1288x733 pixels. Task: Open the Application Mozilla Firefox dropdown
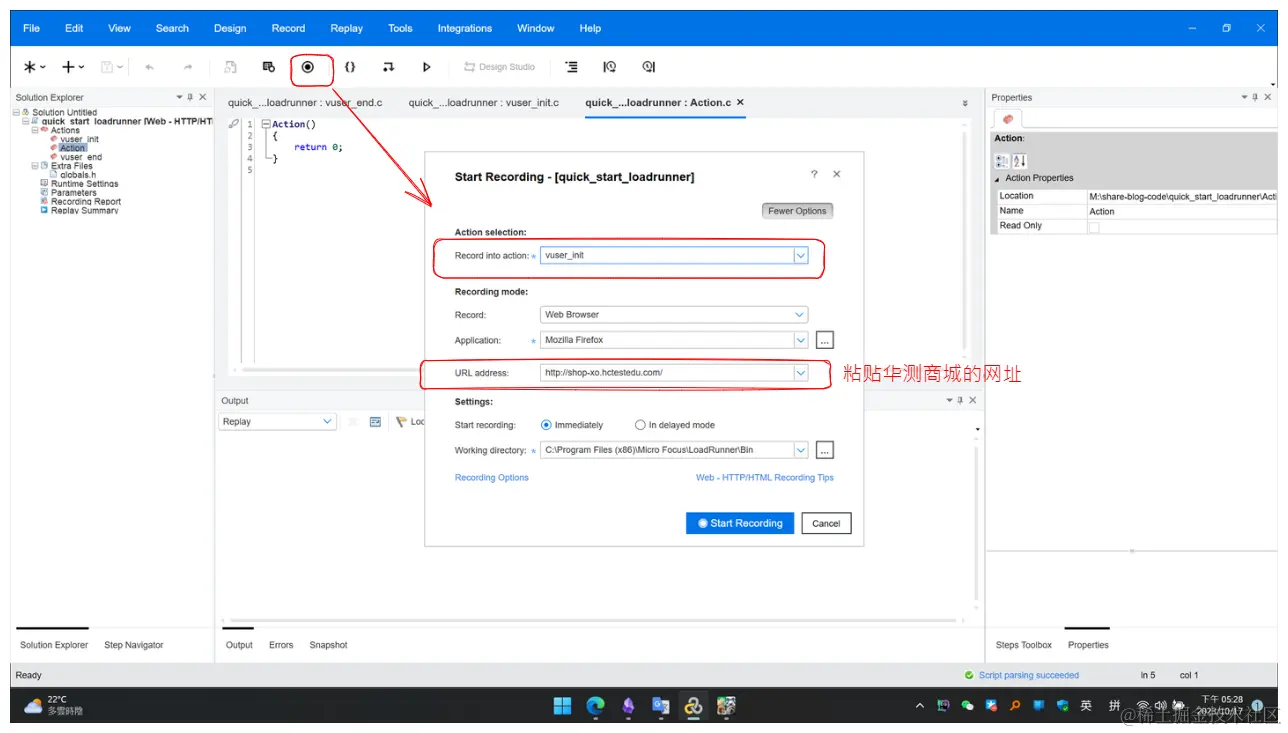coord(800,340)
